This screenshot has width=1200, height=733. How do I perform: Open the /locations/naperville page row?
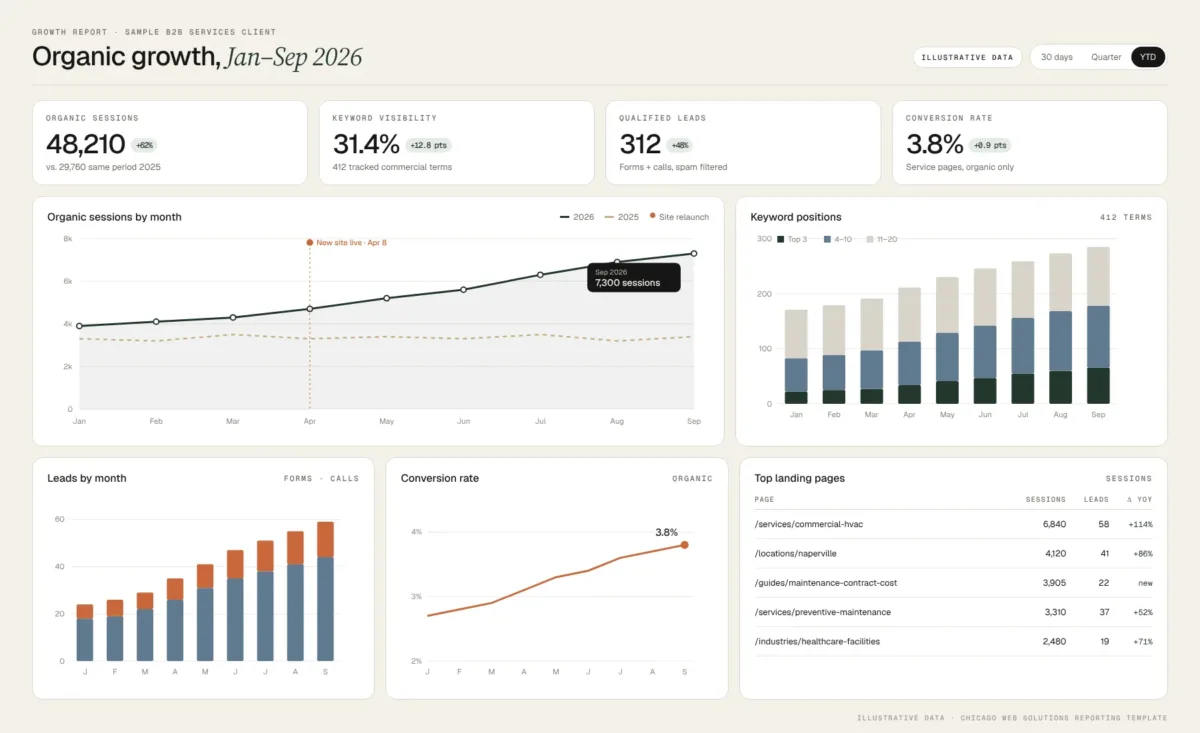tap(953, 553)
